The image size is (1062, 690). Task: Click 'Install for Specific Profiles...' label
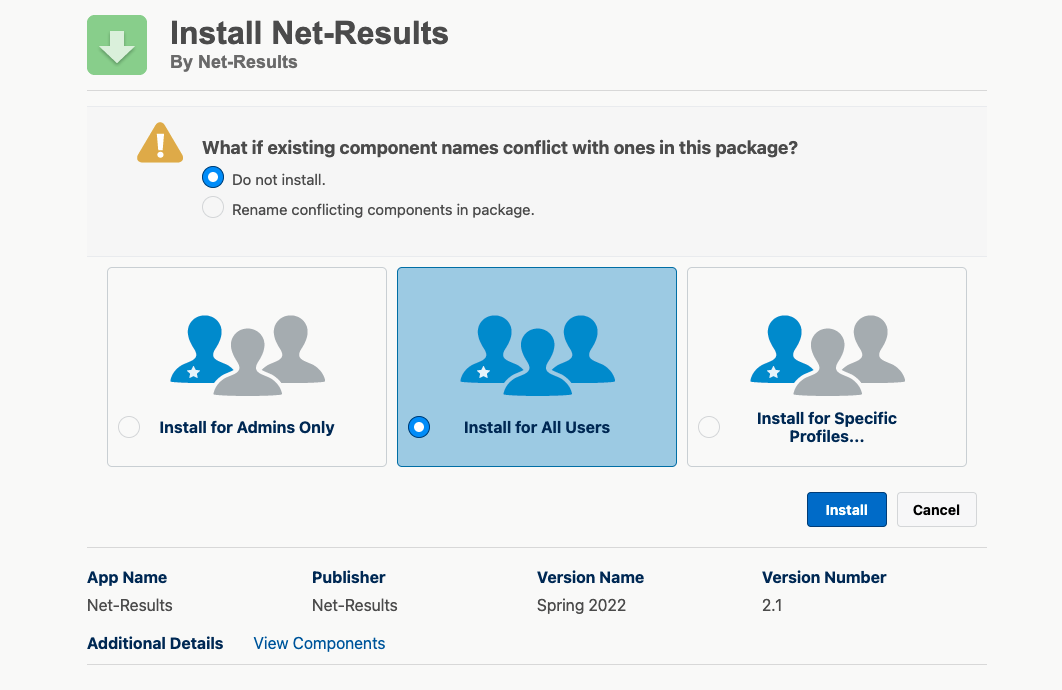click(x=826, y=427)
